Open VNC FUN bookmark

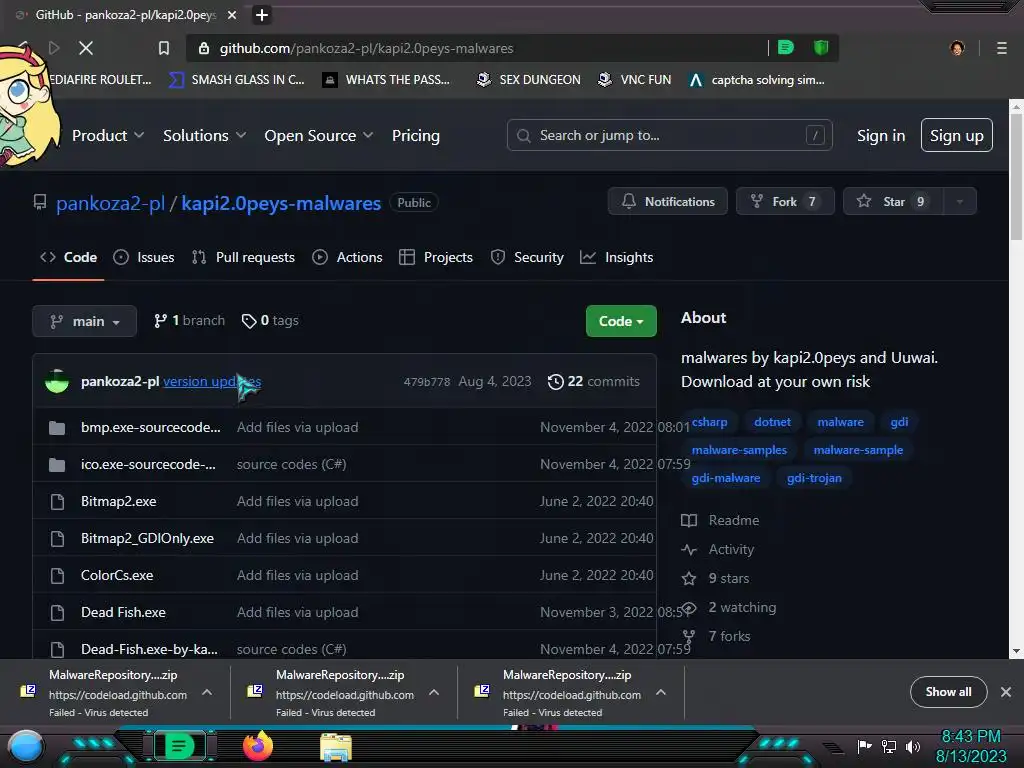[x=635, y=80]
